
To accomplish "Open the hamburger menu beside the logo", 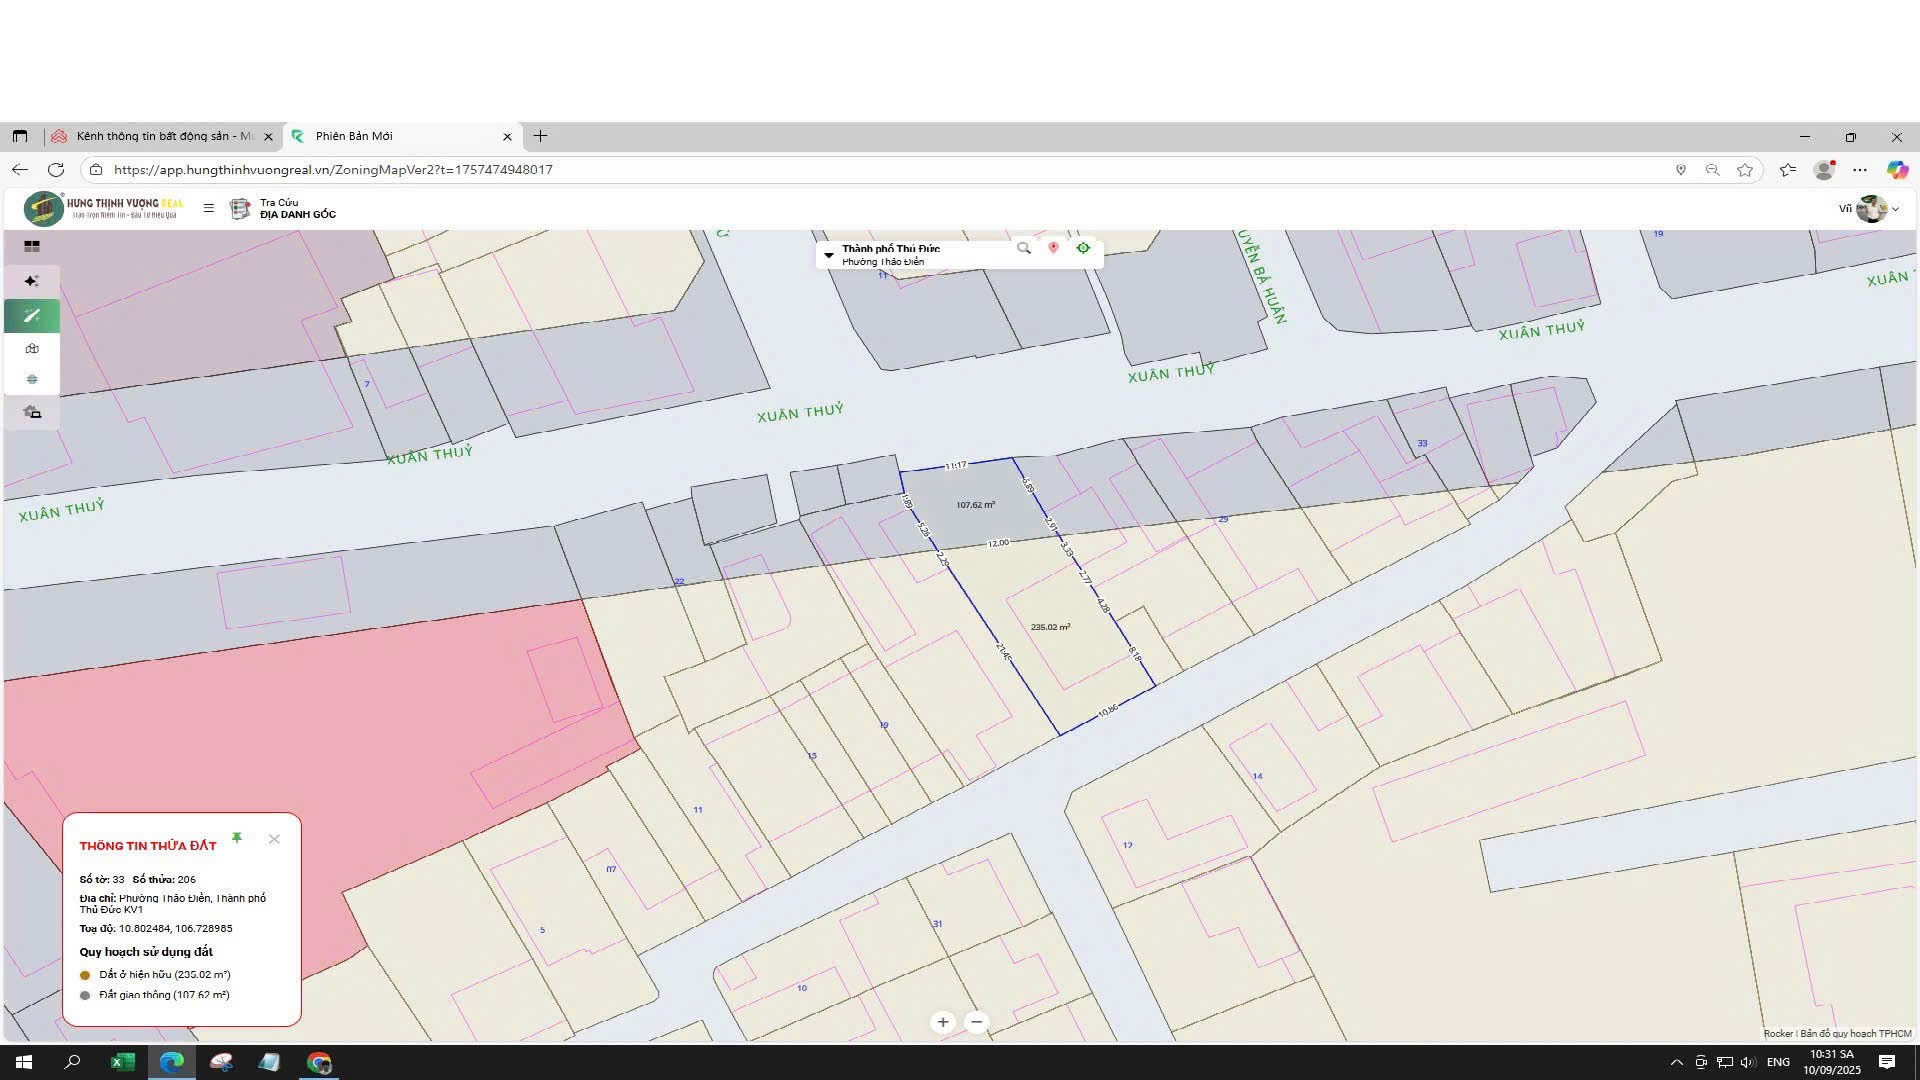I will click(209, 208).
